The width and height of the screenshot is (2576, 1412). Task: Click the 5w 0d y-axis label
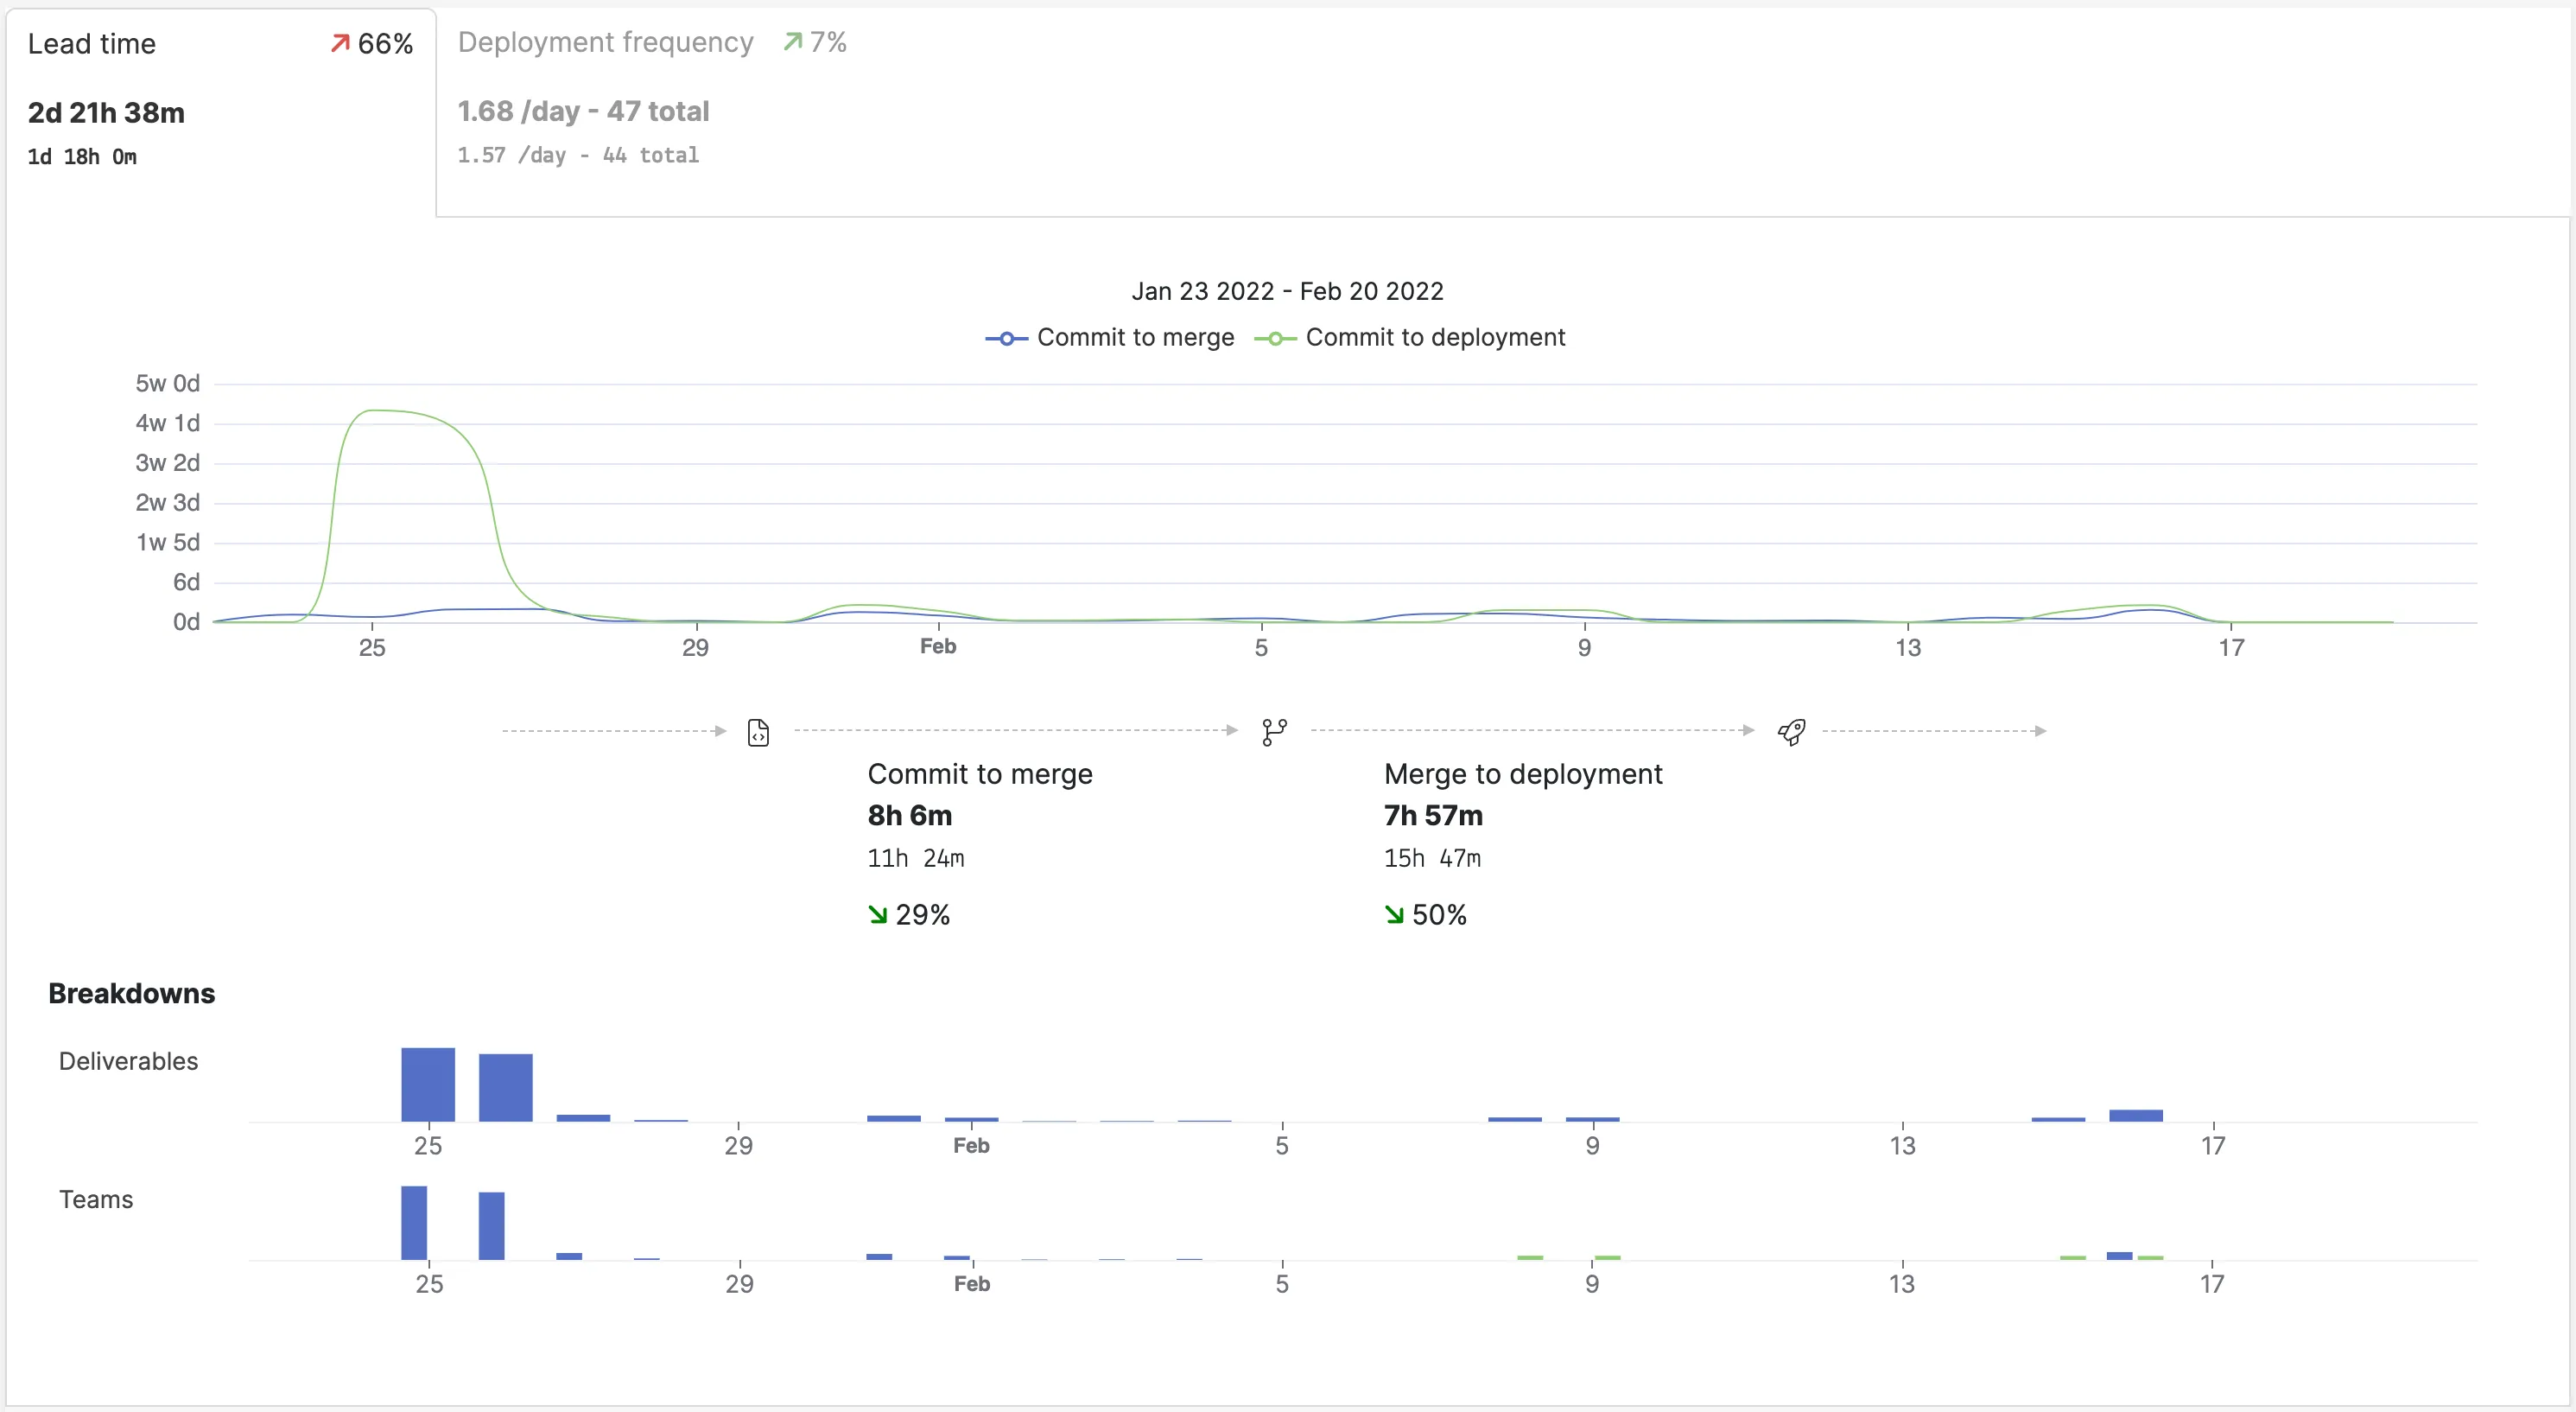click(x=168, y=383)
